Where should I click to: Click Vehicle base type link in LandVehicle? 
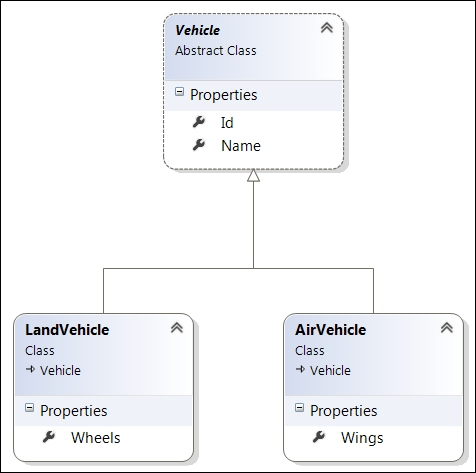point(60,370)
